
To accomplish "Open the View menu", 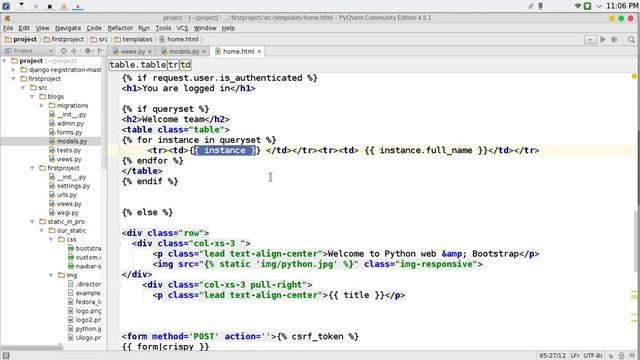I will click(x=42, y=28).
